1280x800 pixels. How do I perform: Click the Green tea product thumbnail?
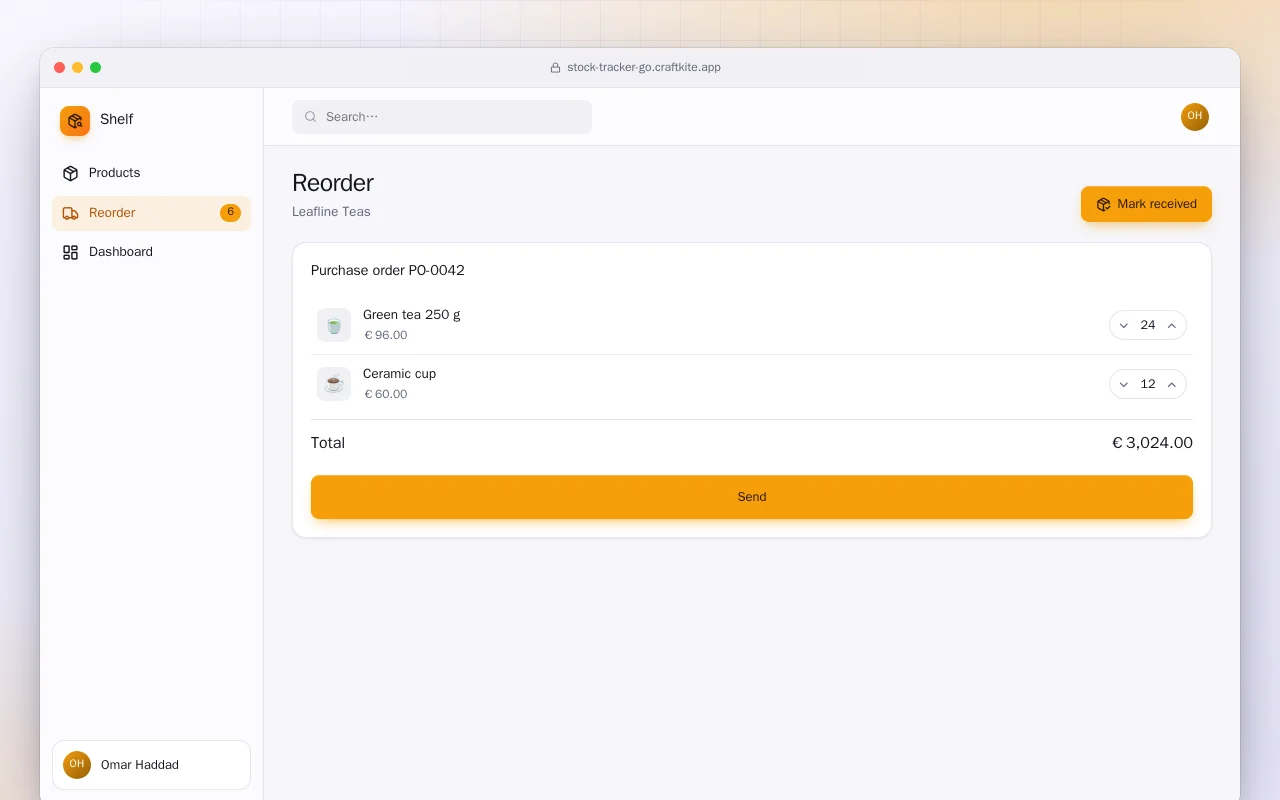(x=334, y=325)
